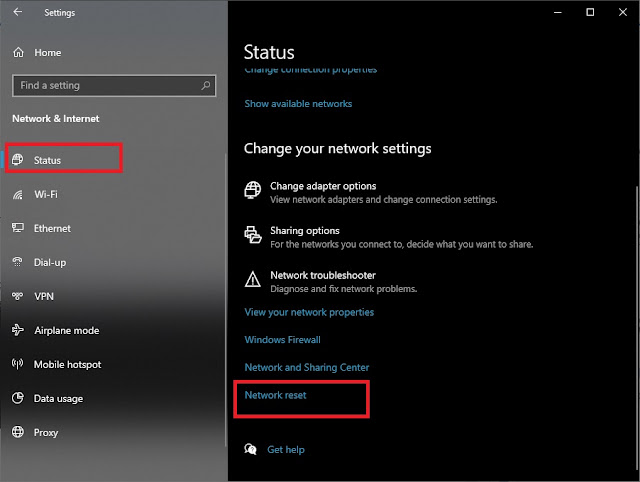Open Ethernet settings
The width and height of the screenshot is (640, 482).
click(x=52, y=228)
